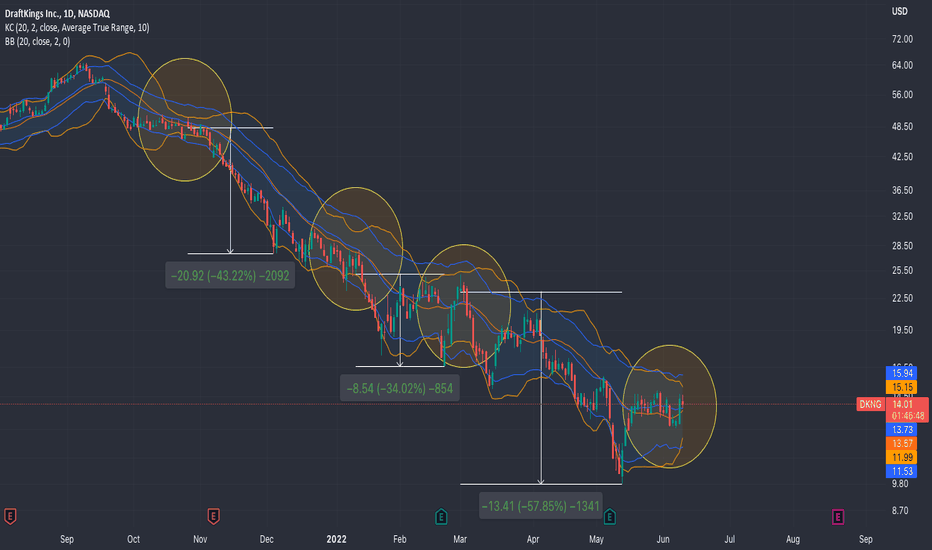This screenshot has height=550, width=932.
Task: Click the 32.50 price axis label
Action: click(902, 216)
